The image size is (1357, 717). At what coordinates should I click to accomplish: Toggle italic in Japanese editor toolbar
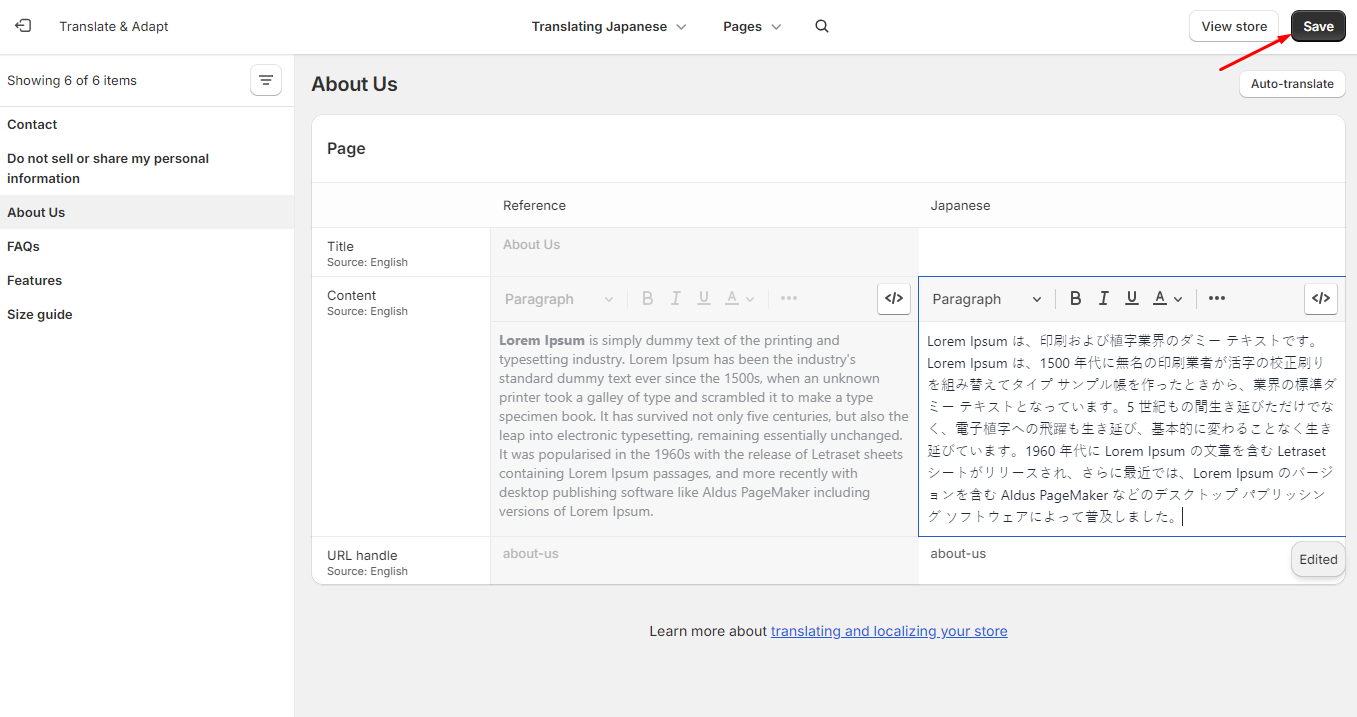(x=1103, y=298)
